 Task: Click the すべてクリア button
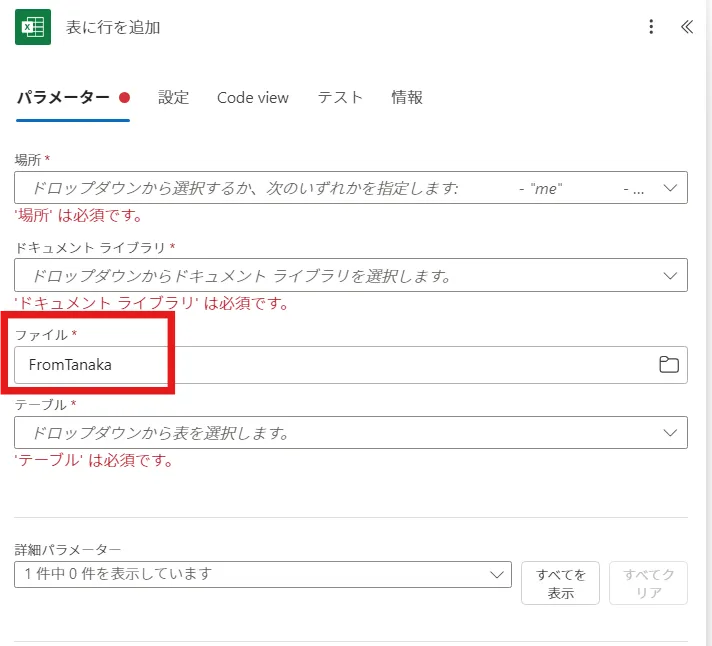click(648, 583)
